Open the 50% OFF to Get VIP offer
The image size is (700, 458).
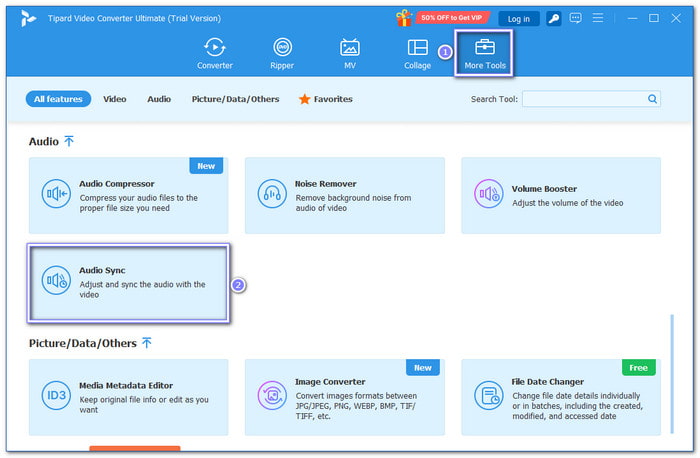tap(452, 18)
